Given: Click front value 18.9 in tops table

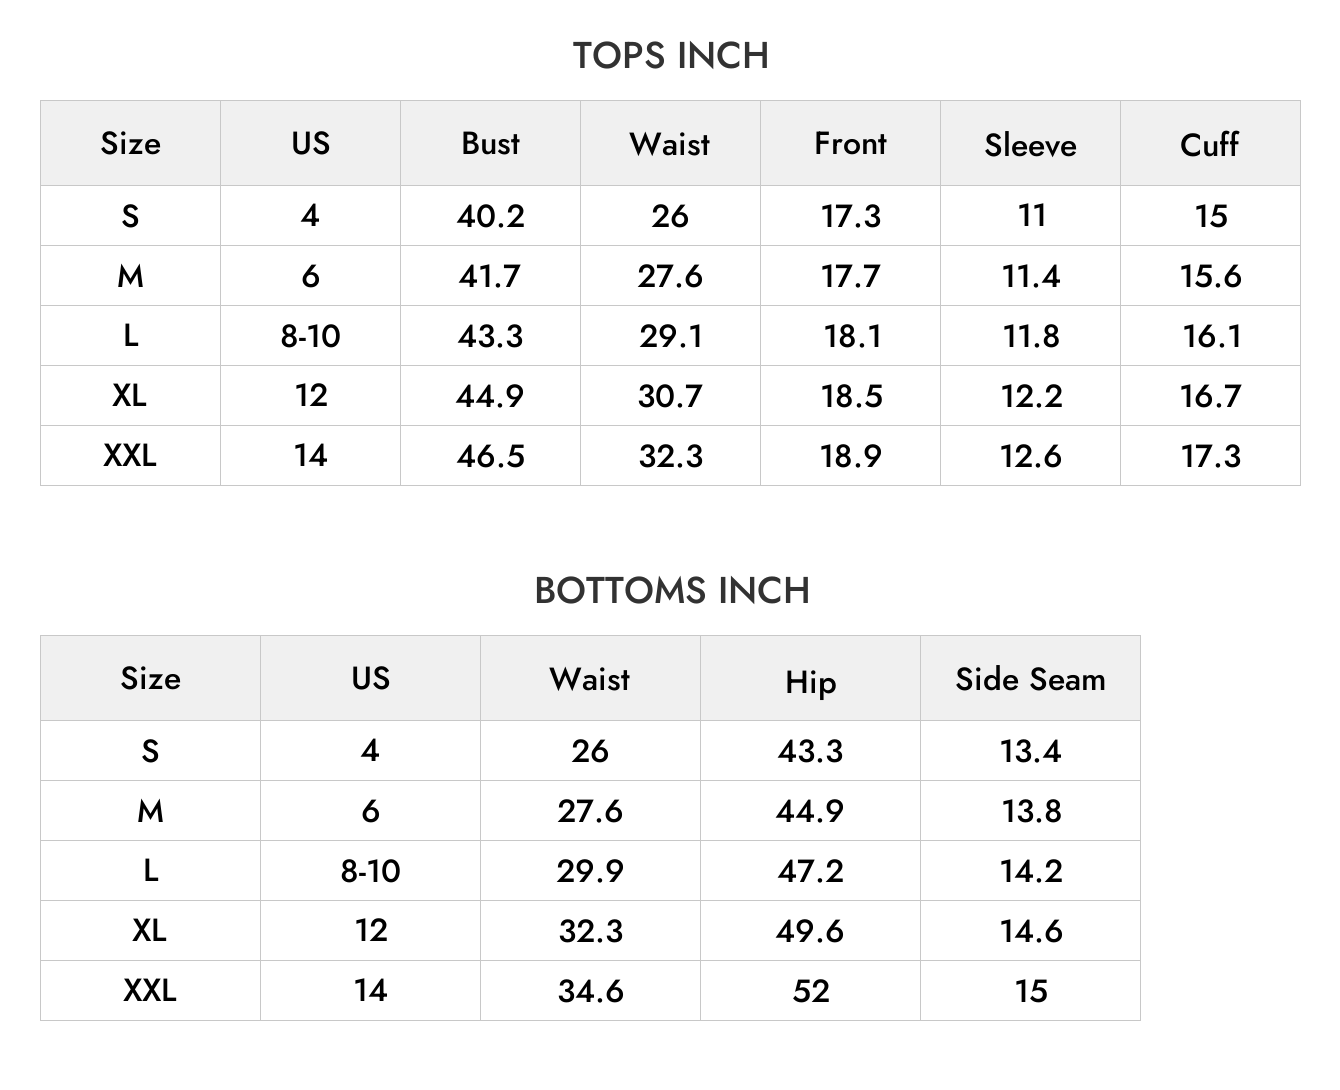Looking at the screenshot, I should pos(850,456).
